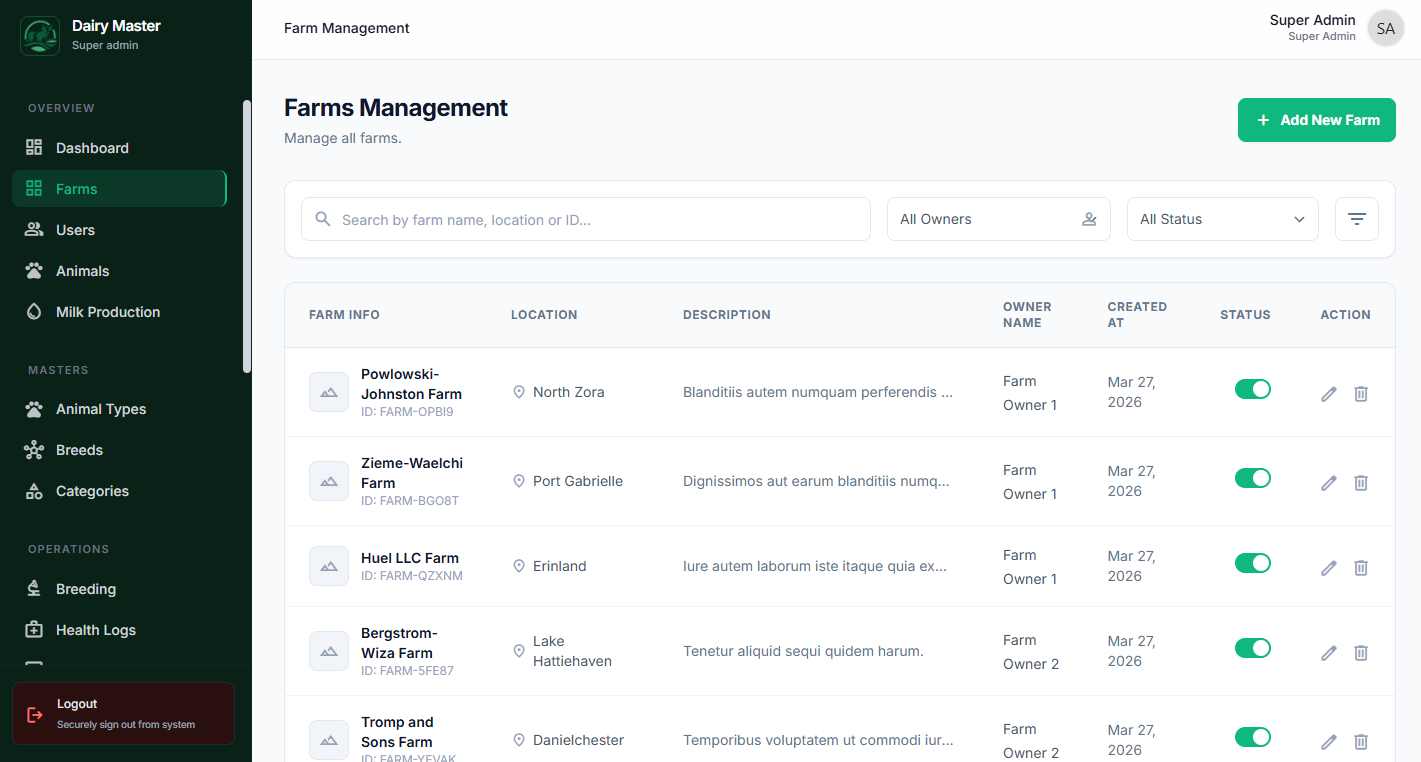This screenshot has height=762, width=1421.
Task: Edit Powlowski-Johnston Farm with pencil icon
Action: (1328, 394)
